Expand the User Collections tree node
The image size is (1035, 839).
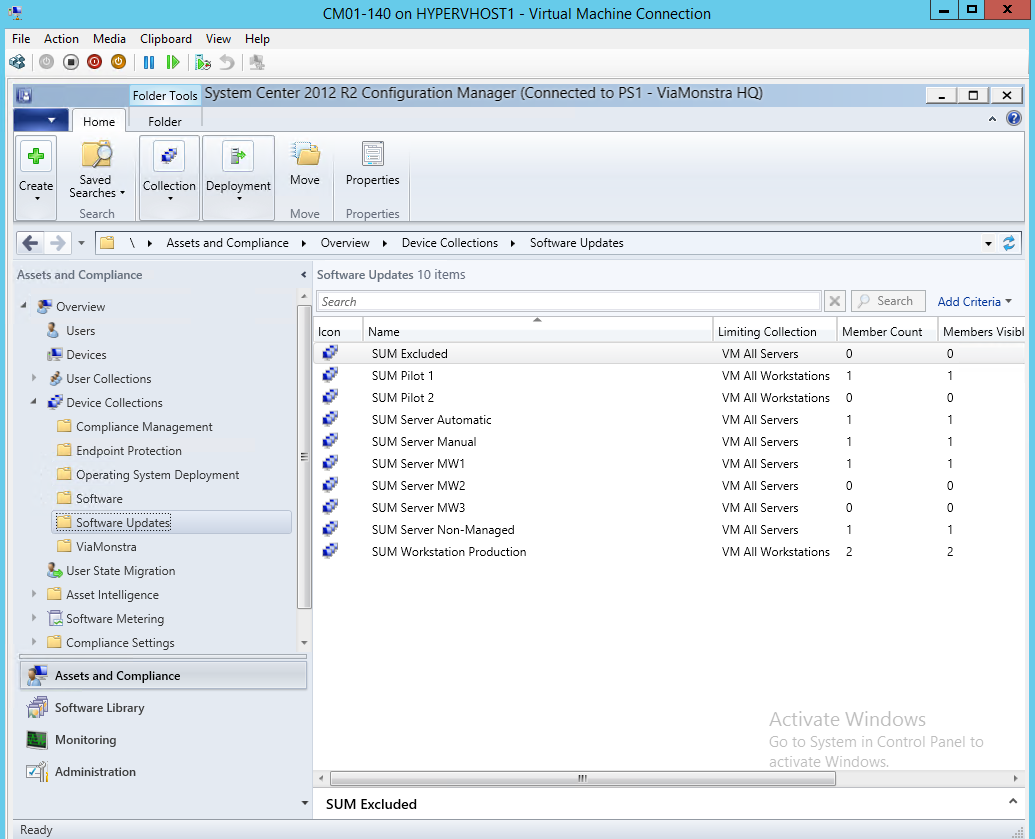coord(34,378)
